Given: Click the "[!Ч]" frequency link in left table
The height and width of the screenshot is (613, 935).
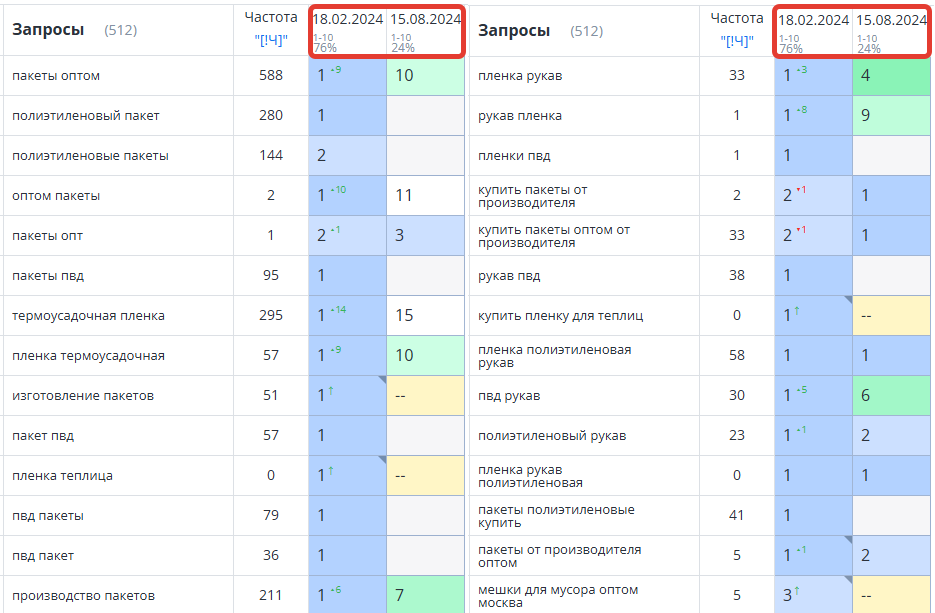Looking at the screenshot, I should [x=270, y=40].
